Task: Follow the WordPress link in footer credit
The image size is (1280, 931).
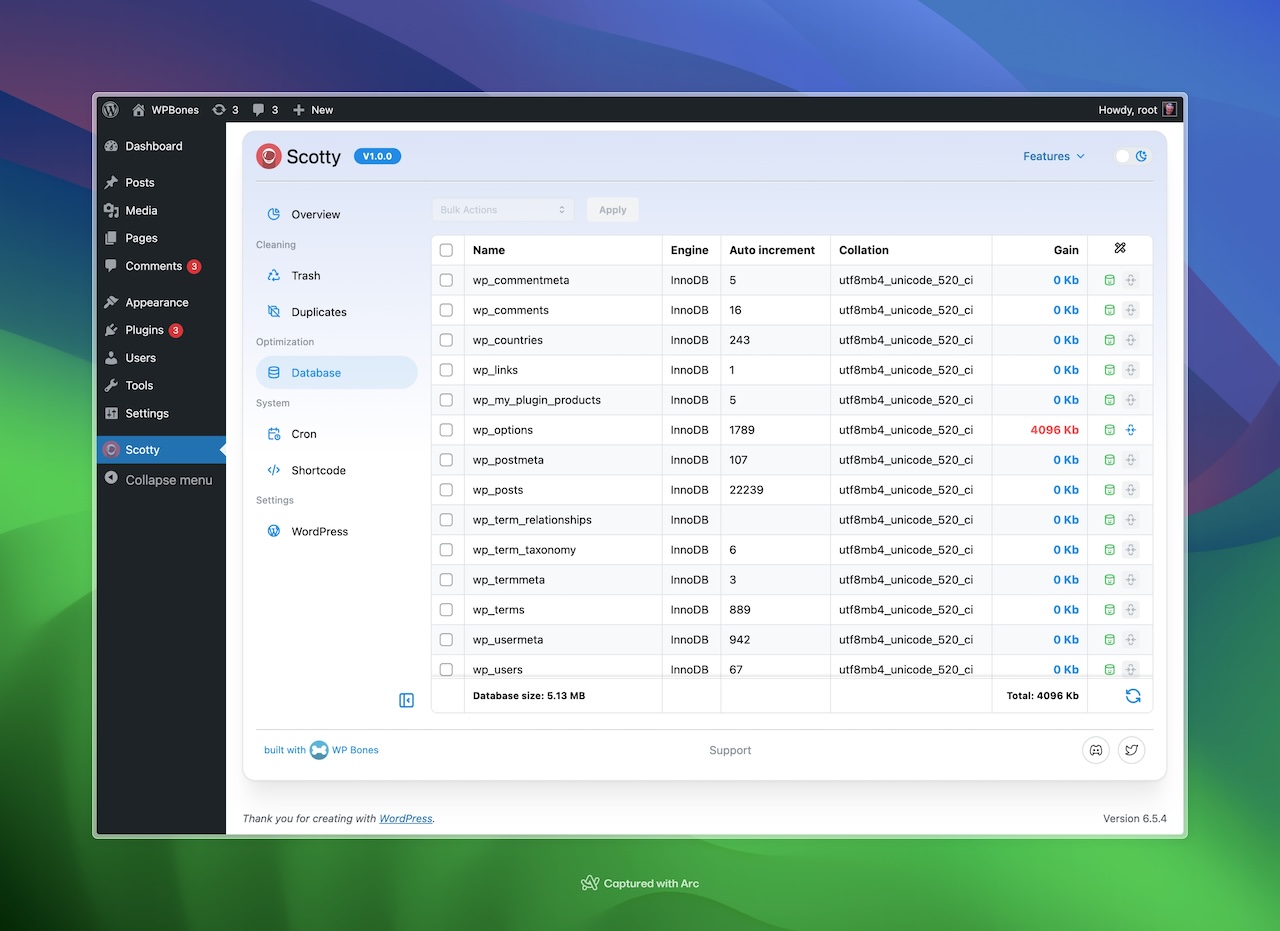Action: pos(406,818)
